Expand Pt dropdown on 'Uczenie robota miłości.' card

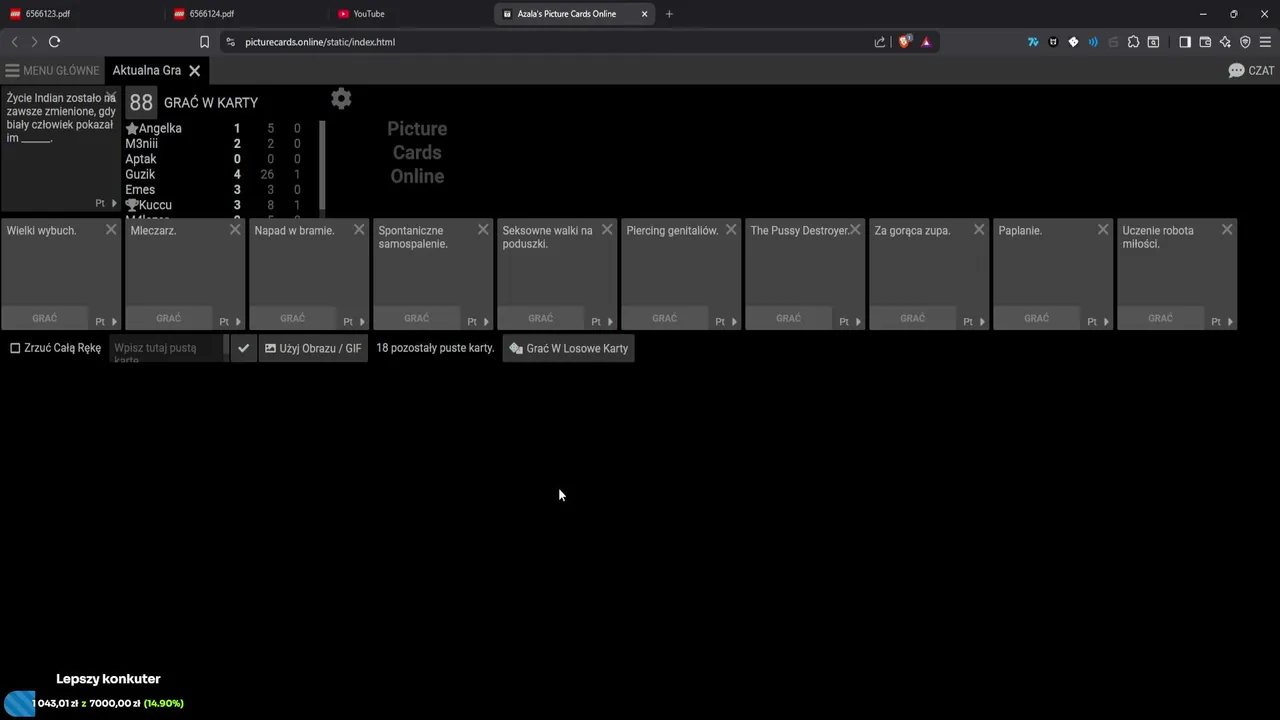(x=1222, y=322)
